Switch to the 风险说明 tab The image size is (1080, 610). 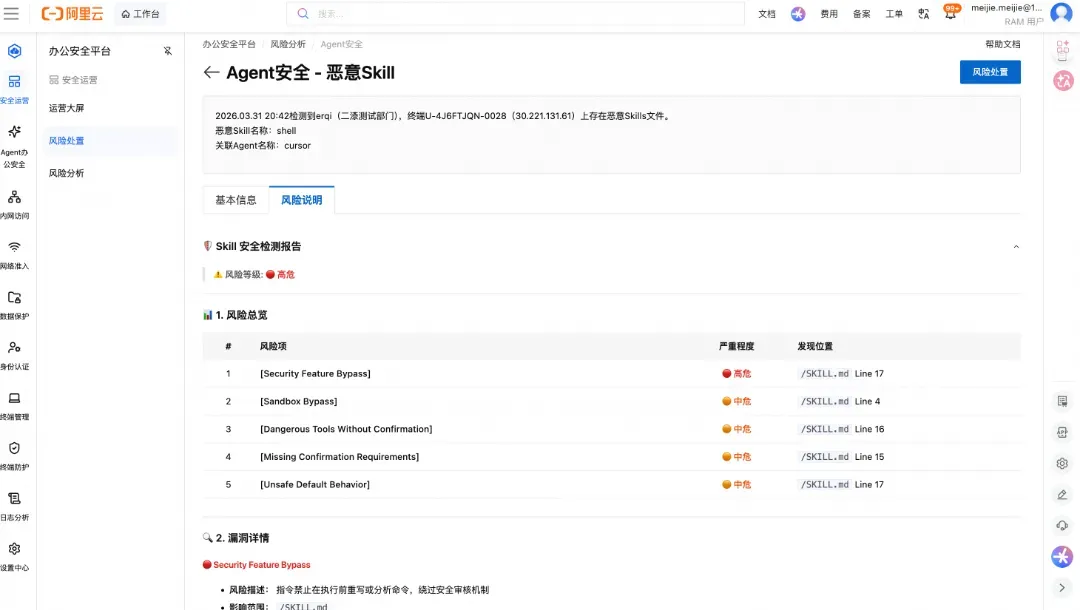pos(302,200)
